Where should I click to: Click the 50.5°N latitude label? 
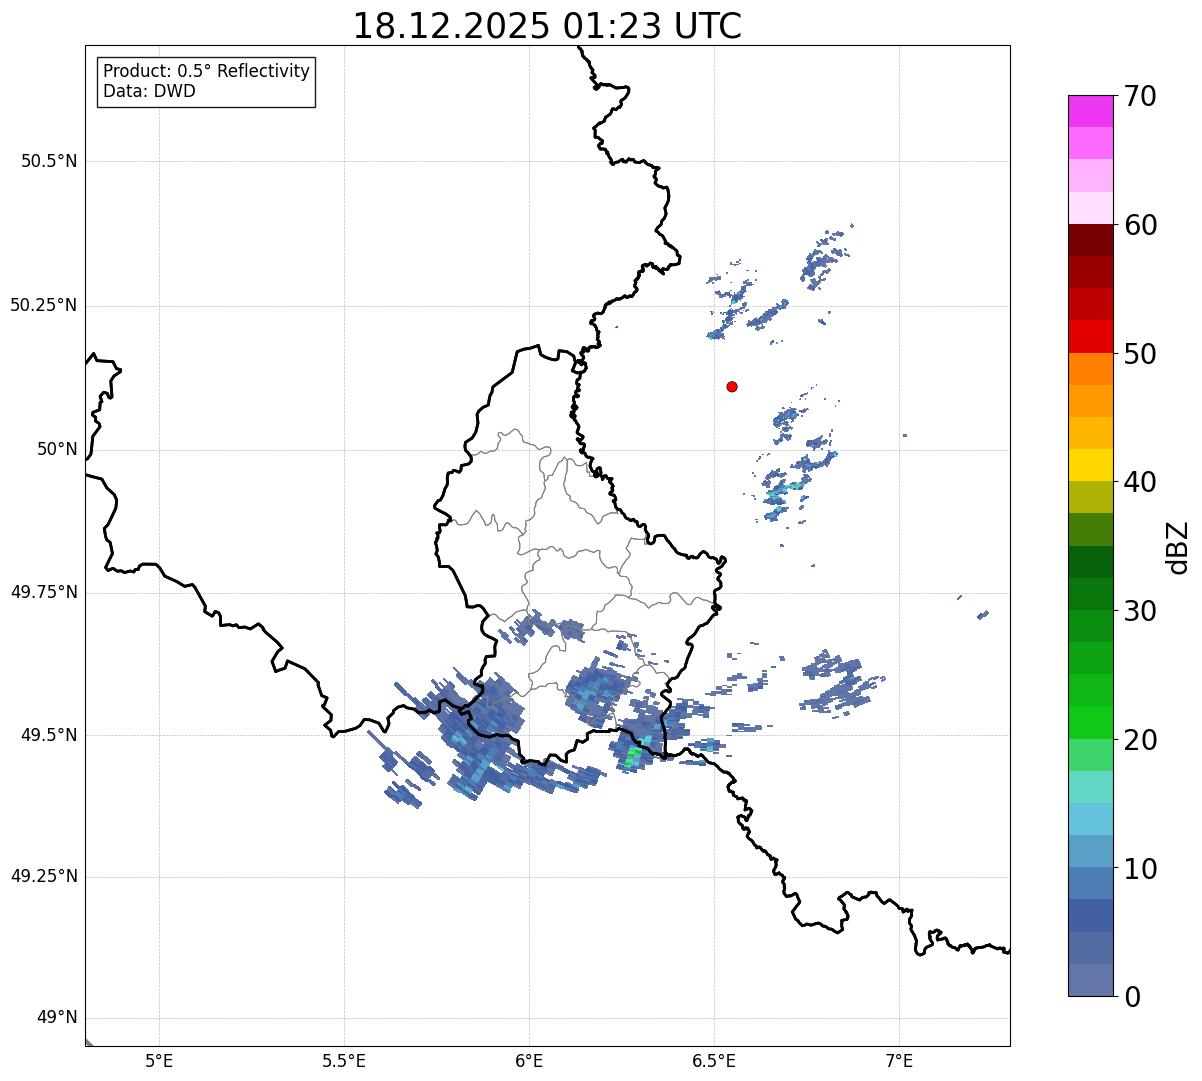tap(49, 162)
